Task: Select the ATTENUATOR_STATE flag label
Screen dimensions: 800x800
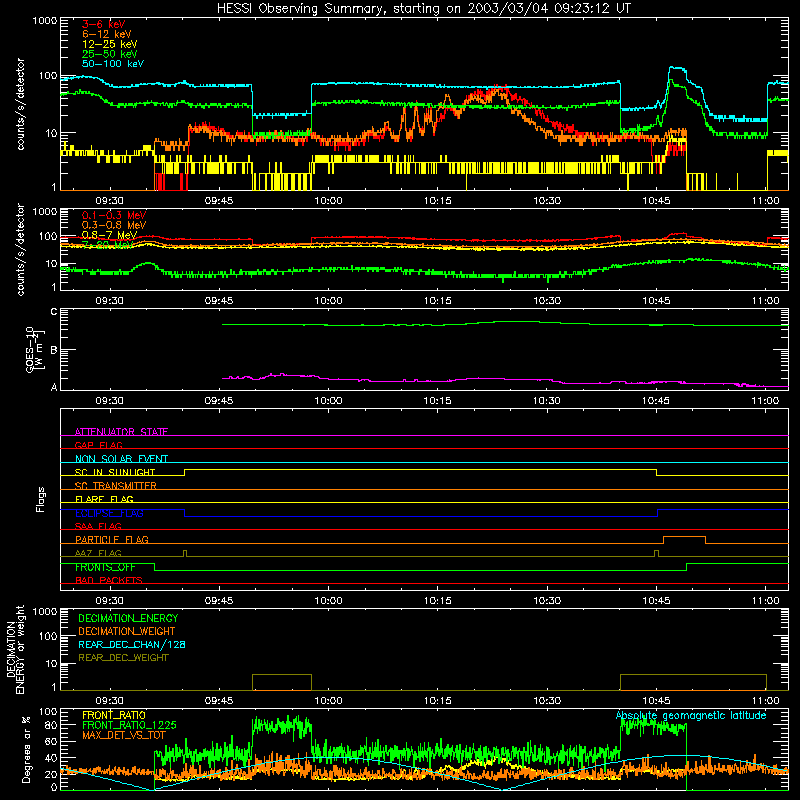Action: click(x=121, y=432)
